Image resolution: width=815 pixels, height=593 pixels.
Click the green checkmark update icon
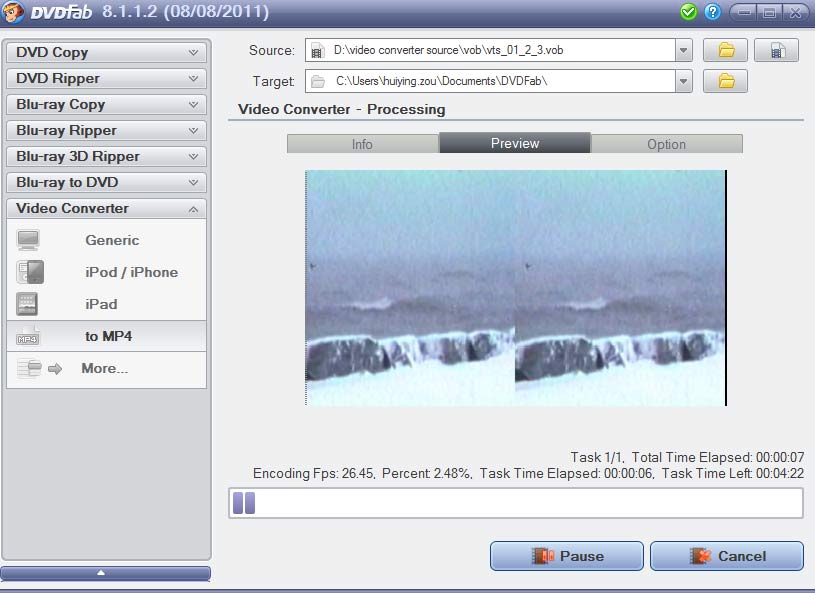point(688,11)
